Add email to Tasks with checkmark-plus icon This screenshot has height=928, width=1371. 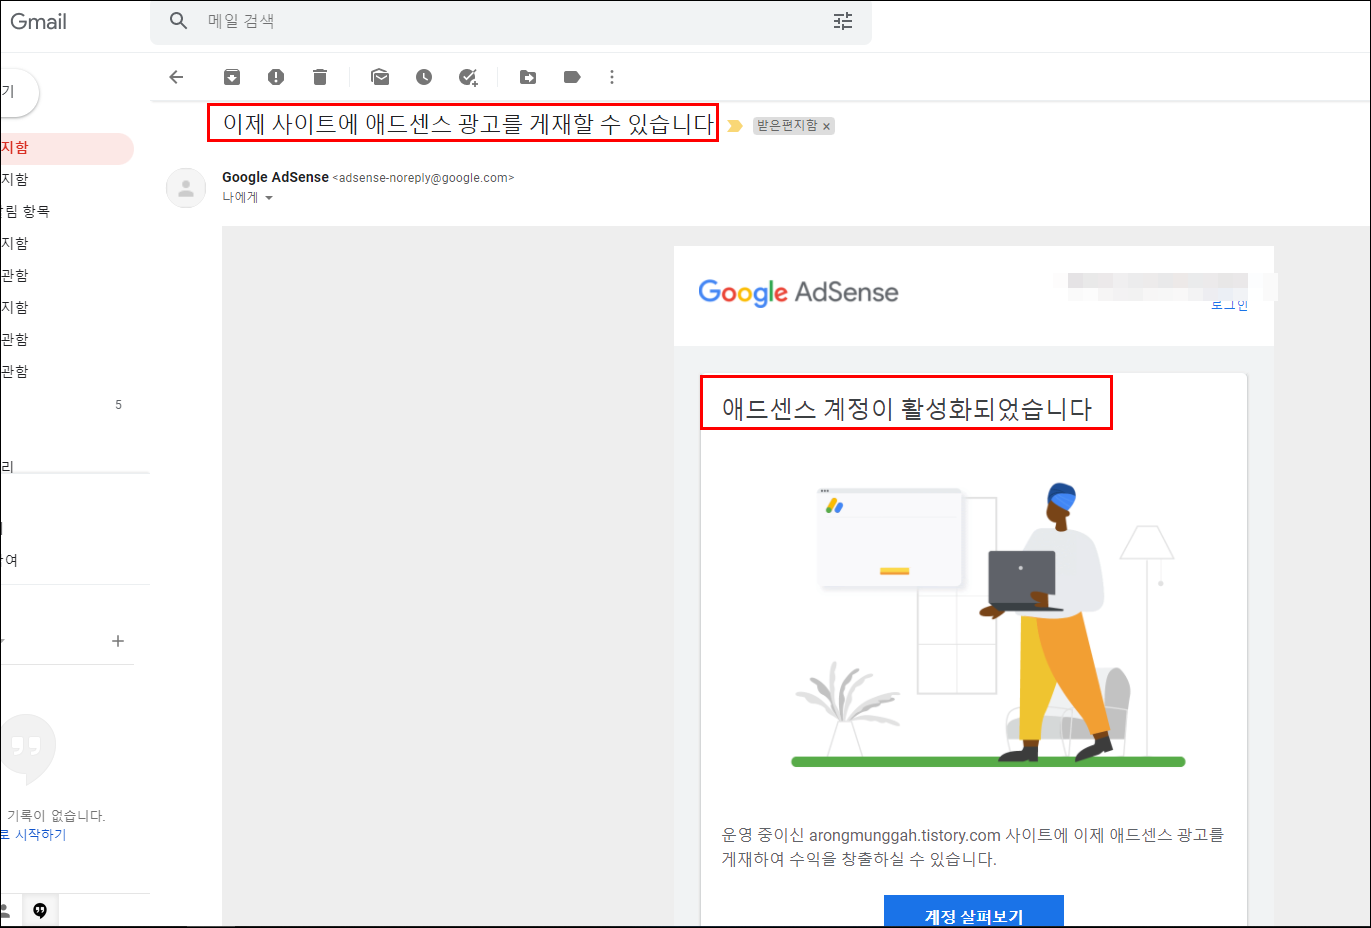(468, 77)
